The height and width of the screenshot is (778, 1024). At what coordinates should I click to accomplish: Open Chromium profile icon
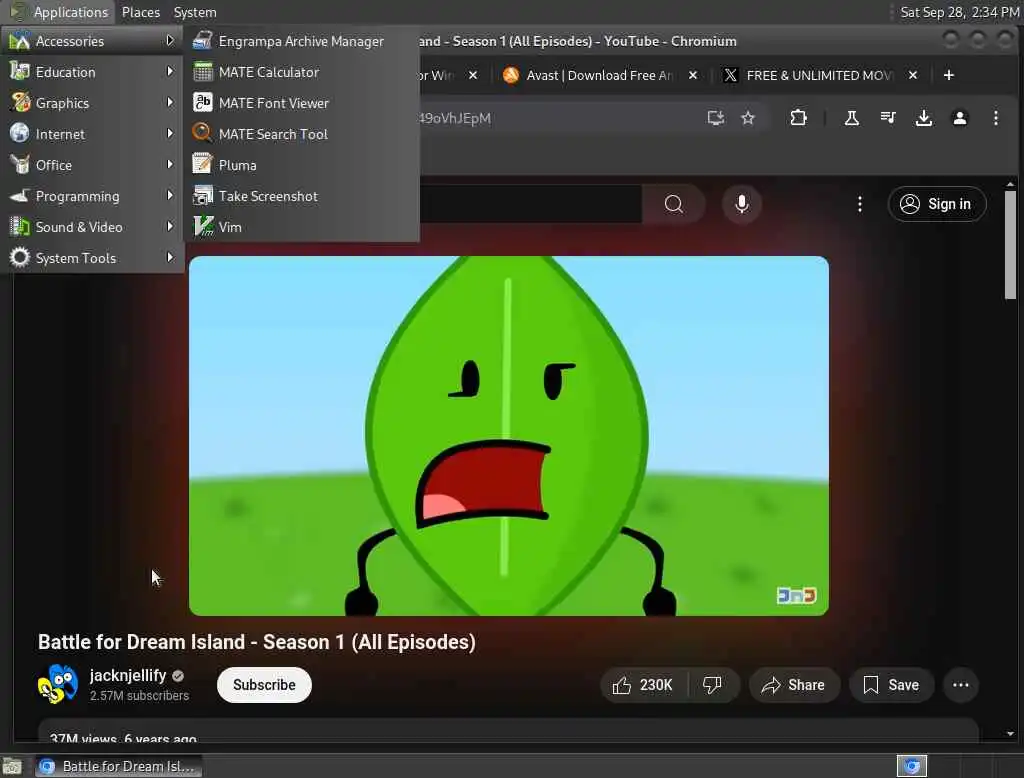[959, 118]
